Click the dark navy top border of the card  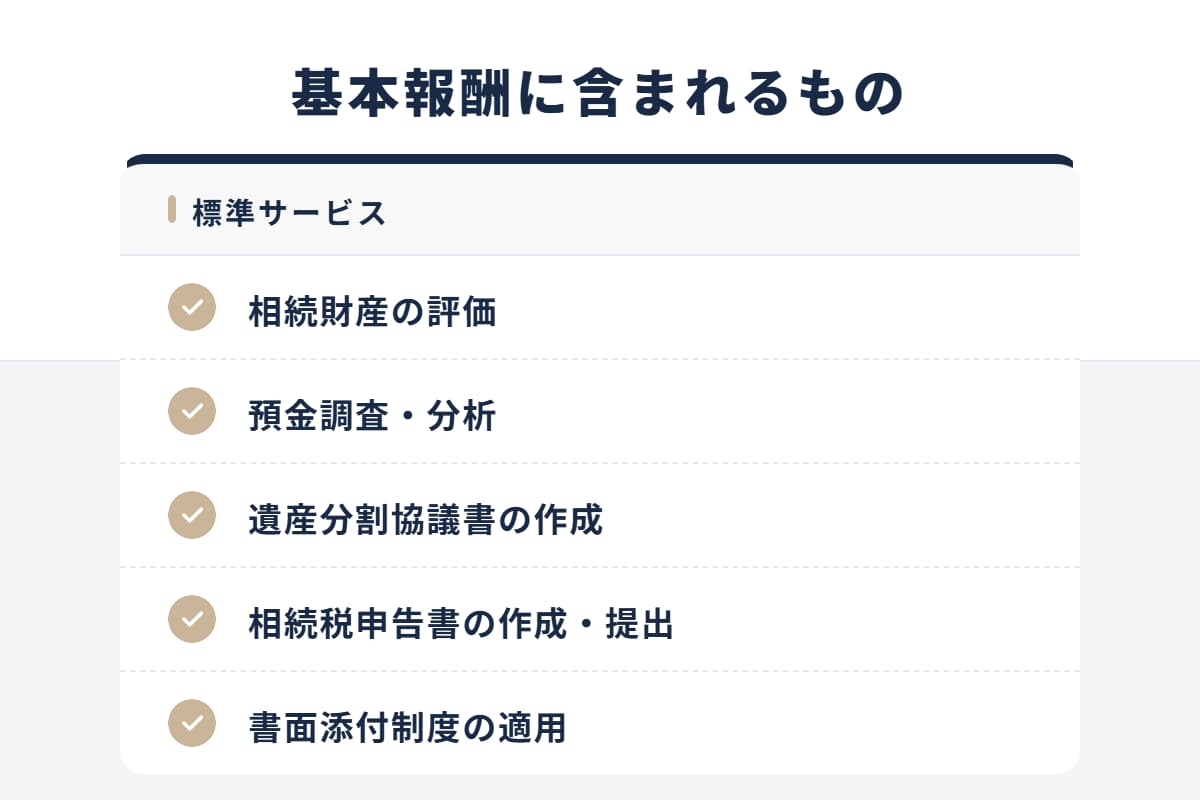tap(600, 159)
